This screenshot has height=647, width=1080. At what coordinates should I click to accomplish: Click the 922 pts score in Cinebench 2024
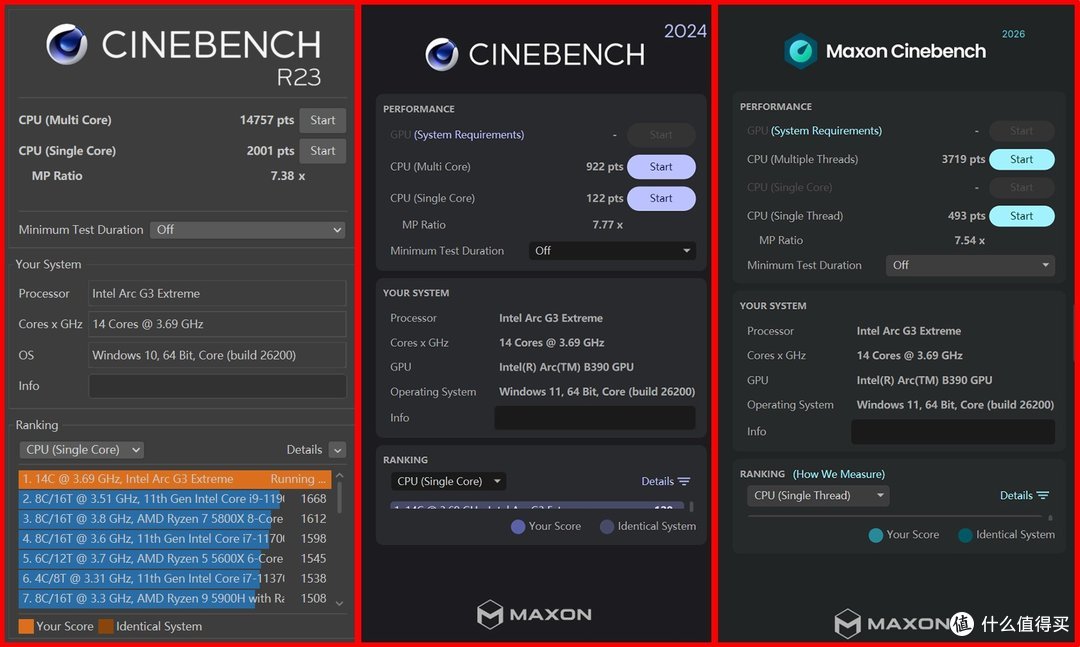(605, 167)
